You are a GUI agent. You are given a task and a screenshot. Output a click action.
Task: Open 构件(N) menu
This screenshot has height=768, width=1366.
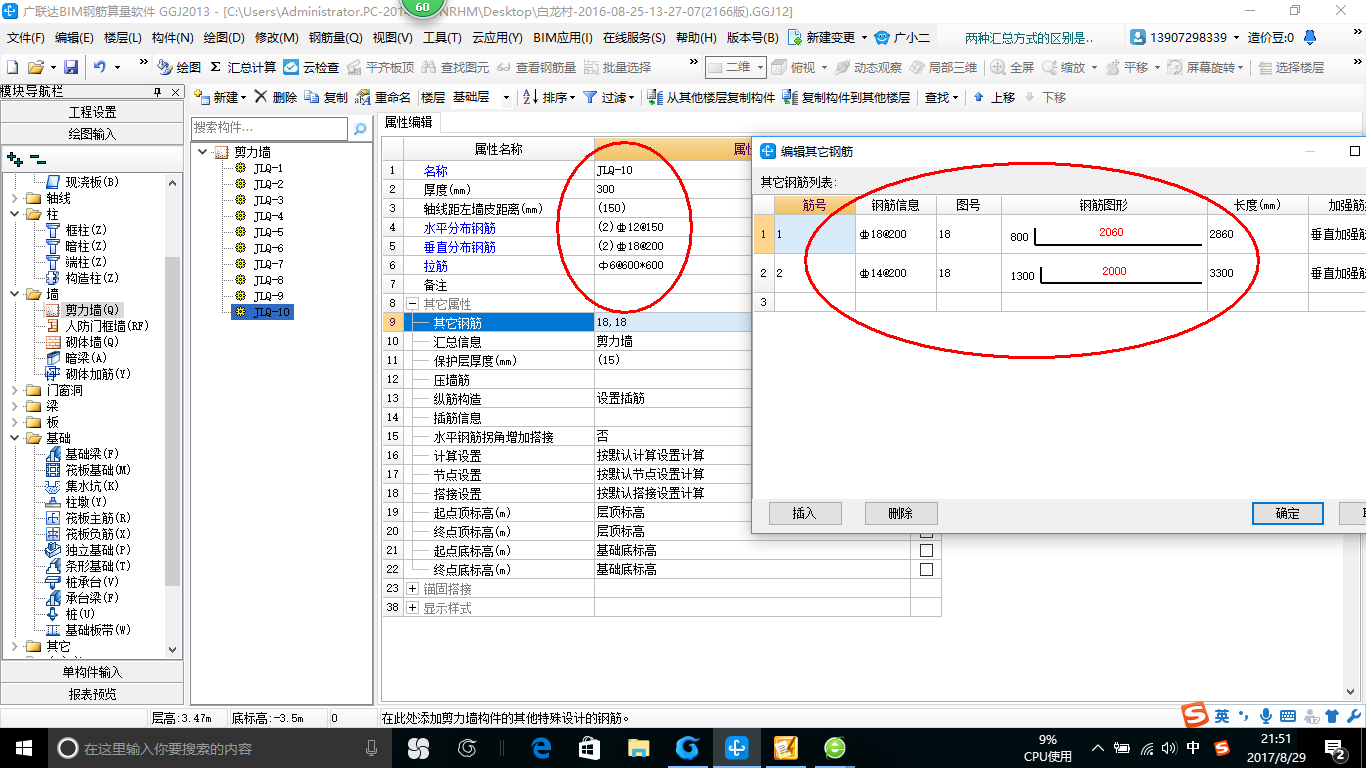[172, 37]
